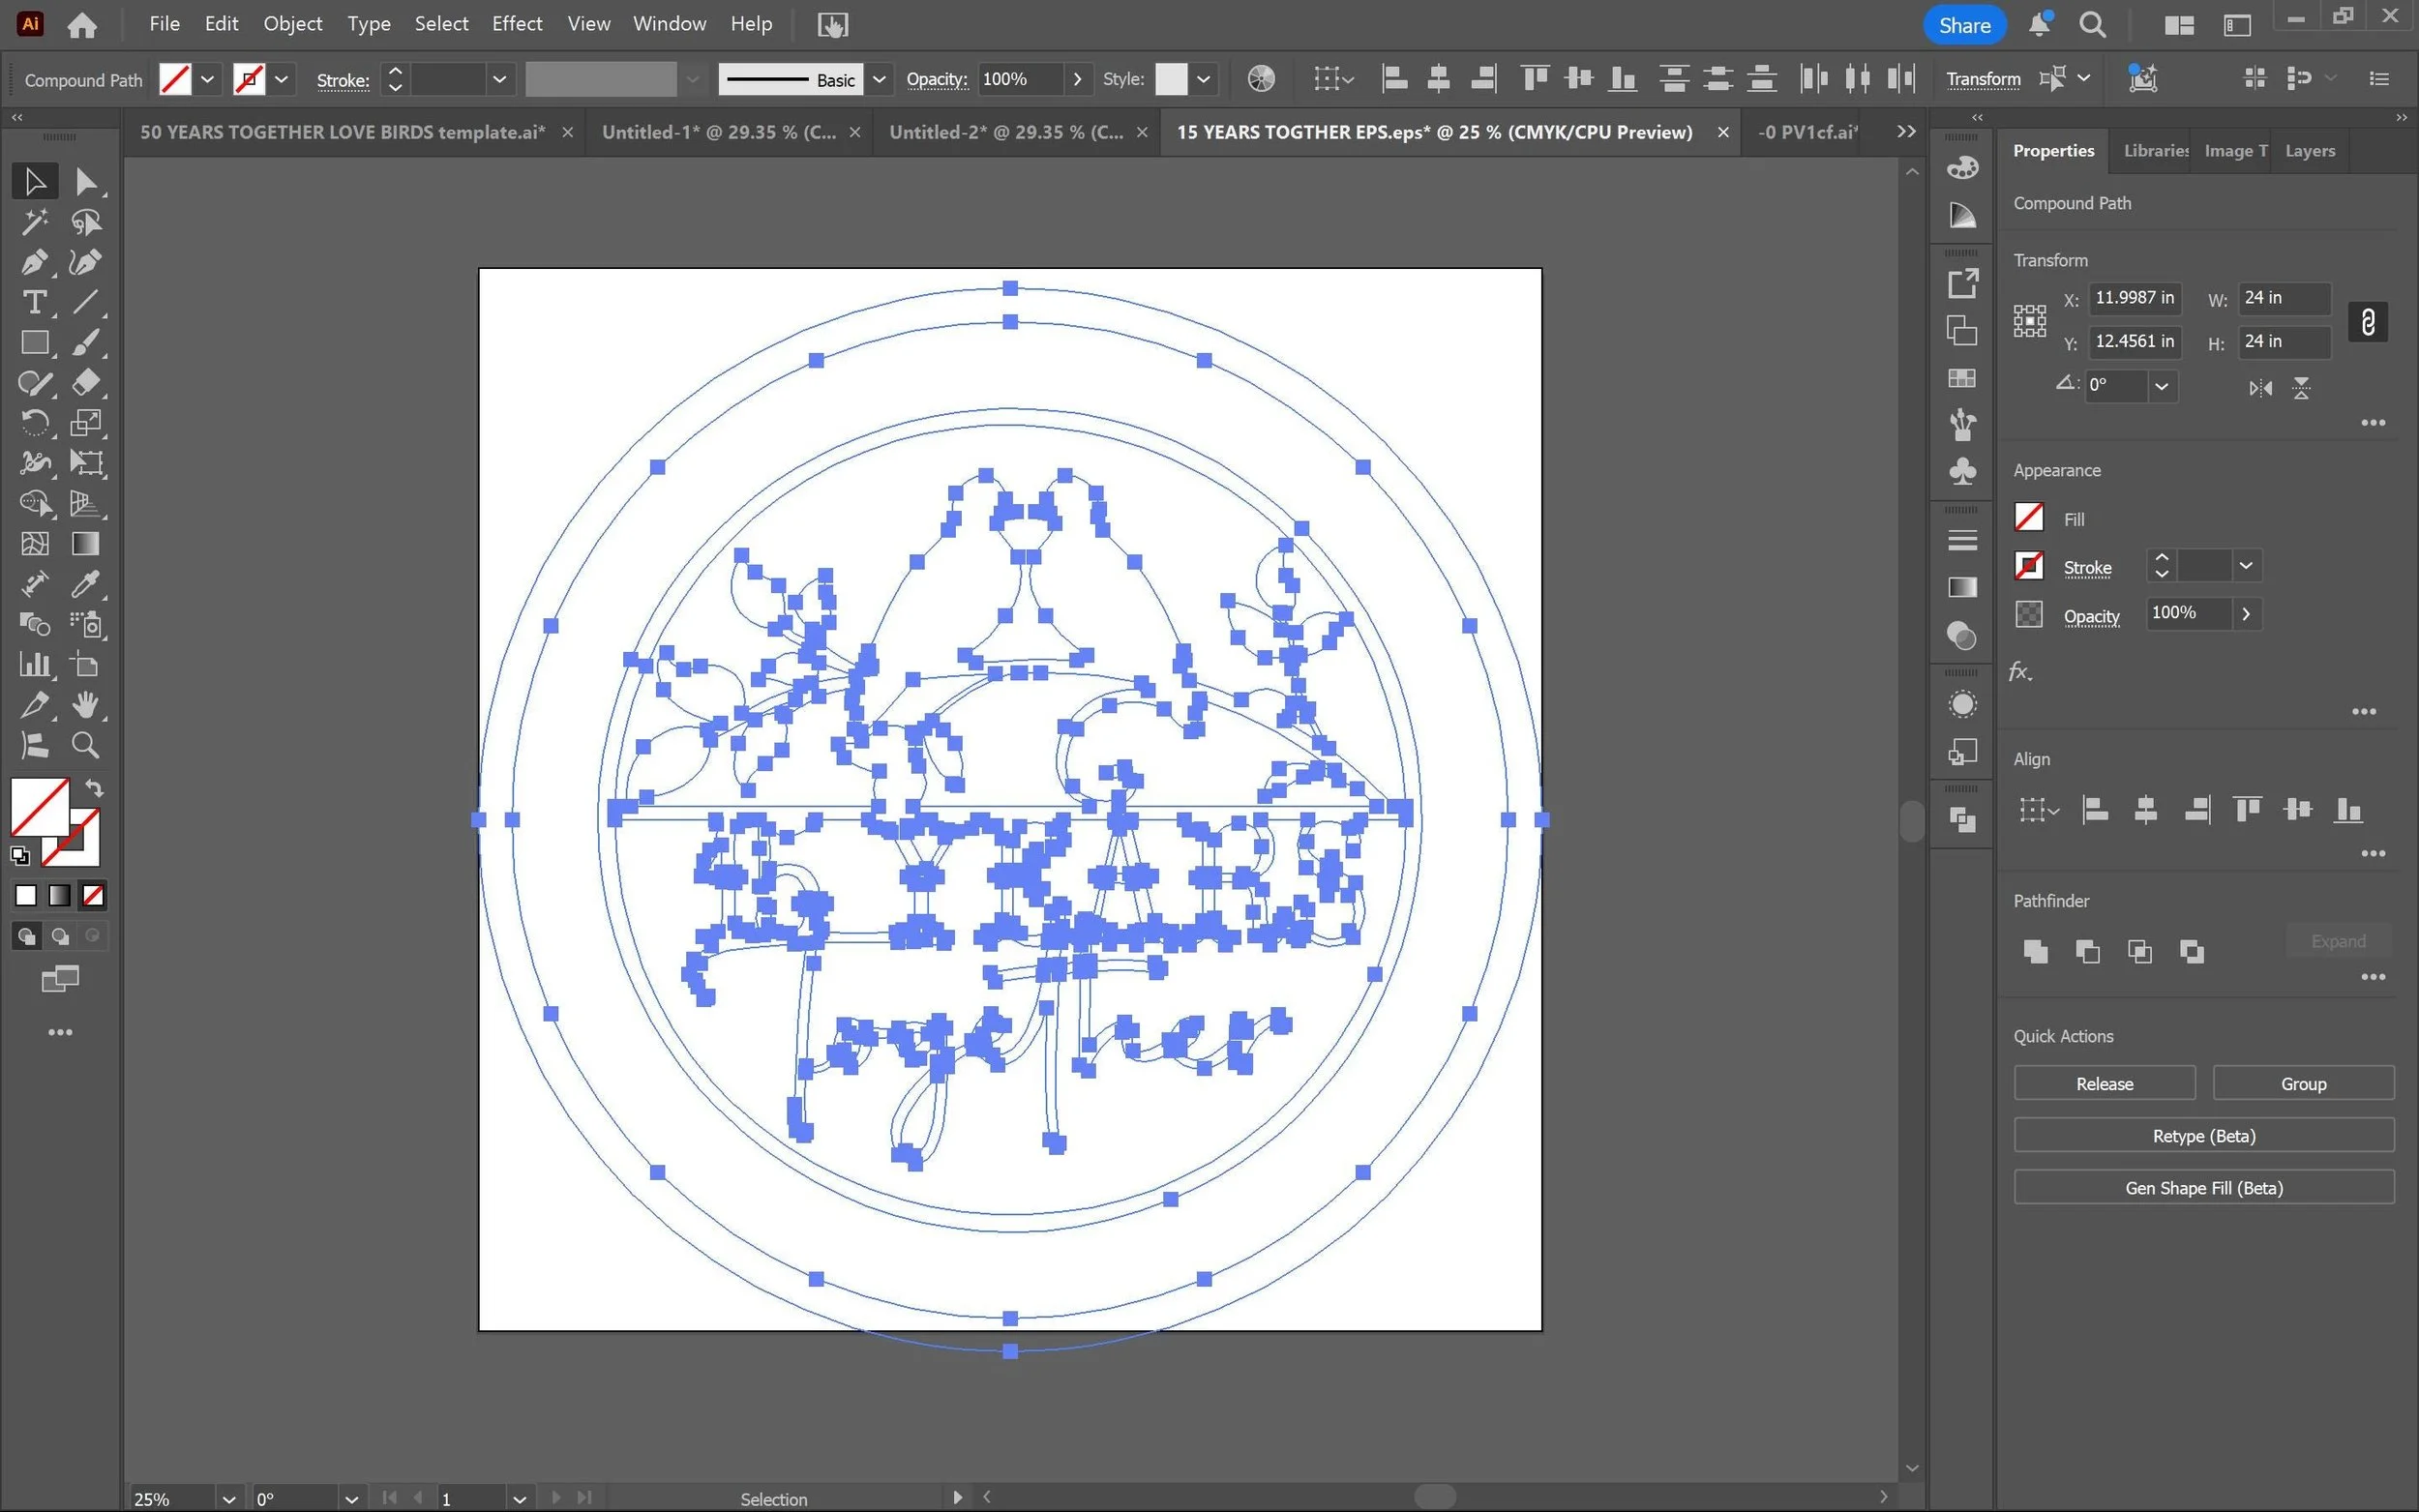Click the Gen Shape Fill (Beta) button

pyautogui.click(x=2204, y=1187)
